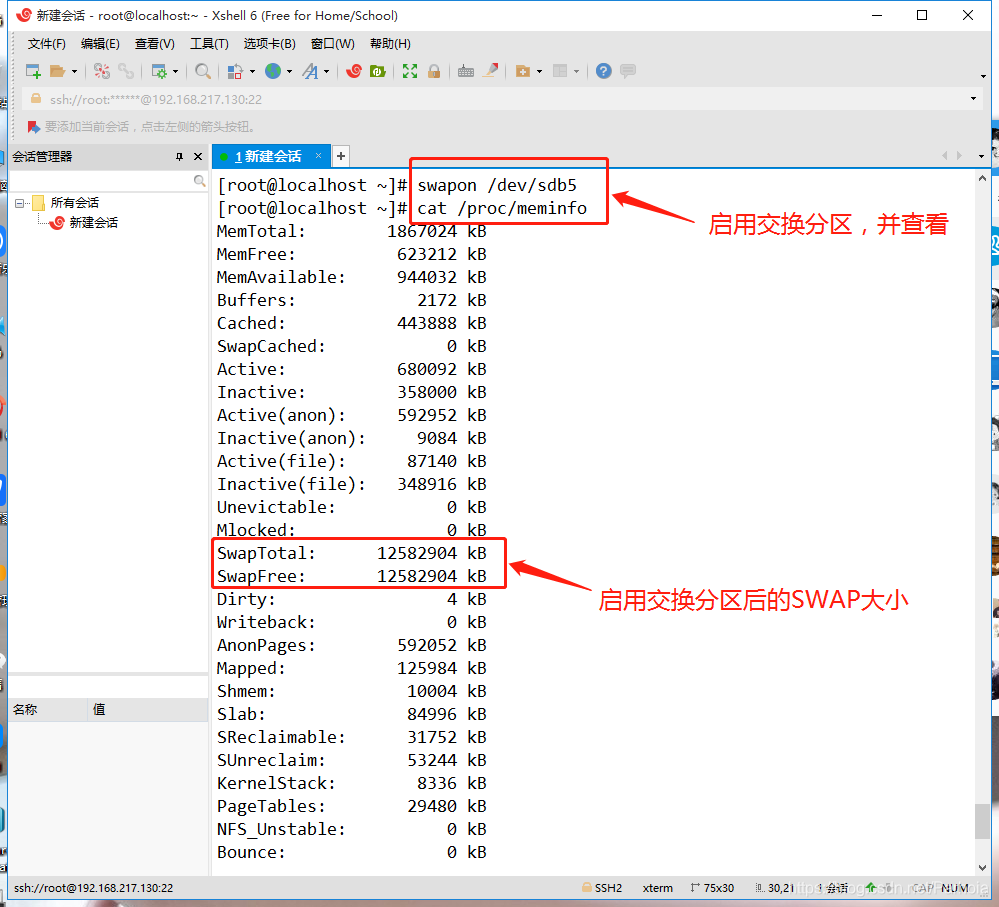The width and height of the screenshot is (999, 907).
Task: Open the session Properties gear icon
Action: [159, 71]
